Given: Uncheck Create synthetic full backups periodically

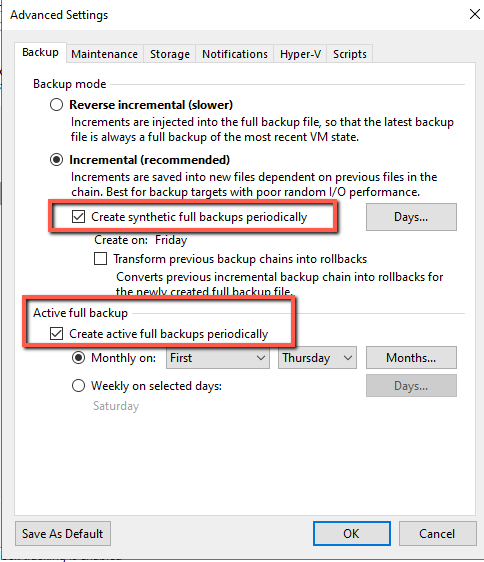Looking at the screenshot, I should (79, 216).
